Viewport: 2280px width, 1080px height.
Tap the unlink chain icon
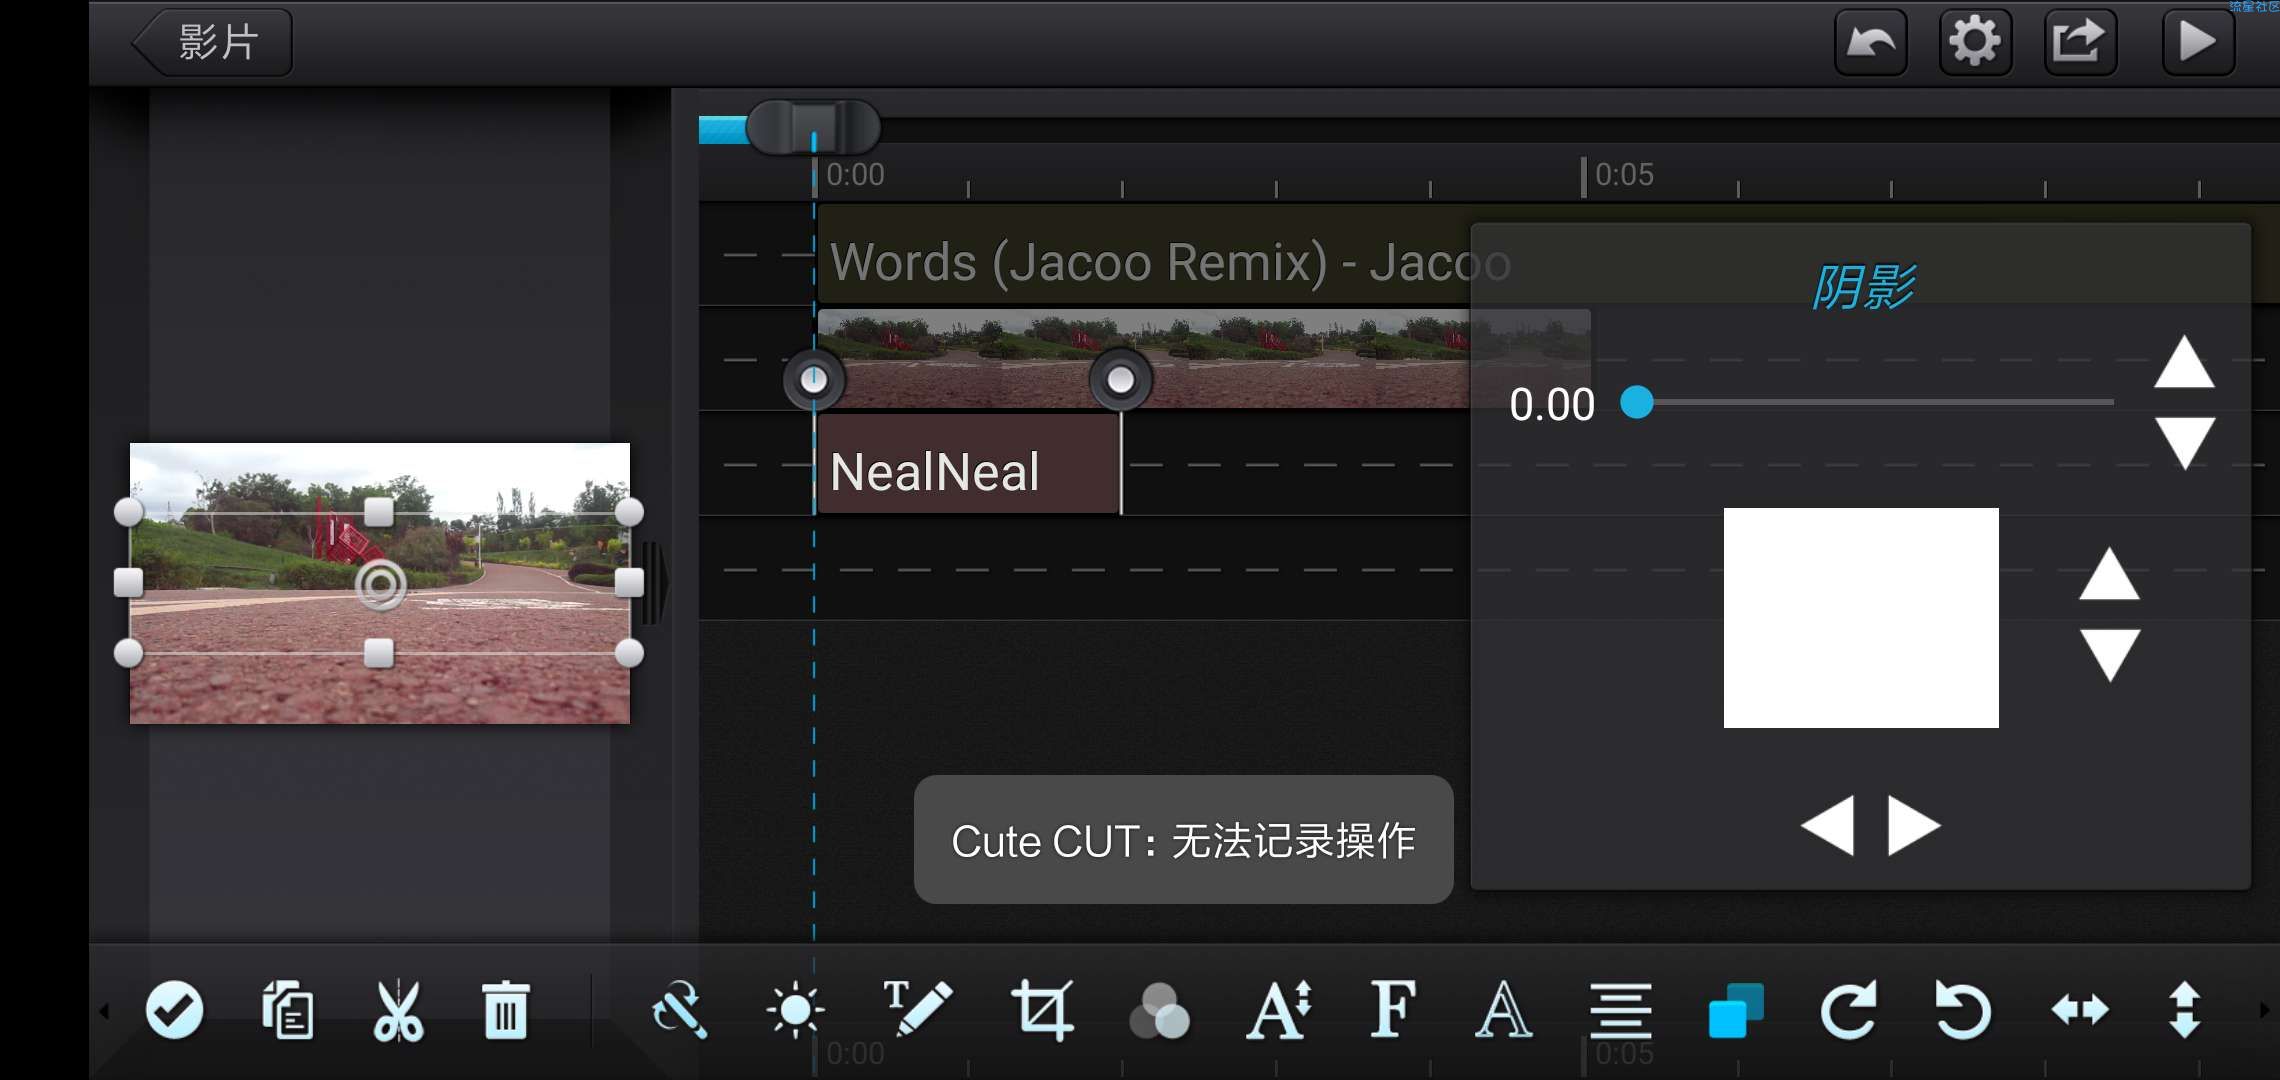coord(680,1010)
